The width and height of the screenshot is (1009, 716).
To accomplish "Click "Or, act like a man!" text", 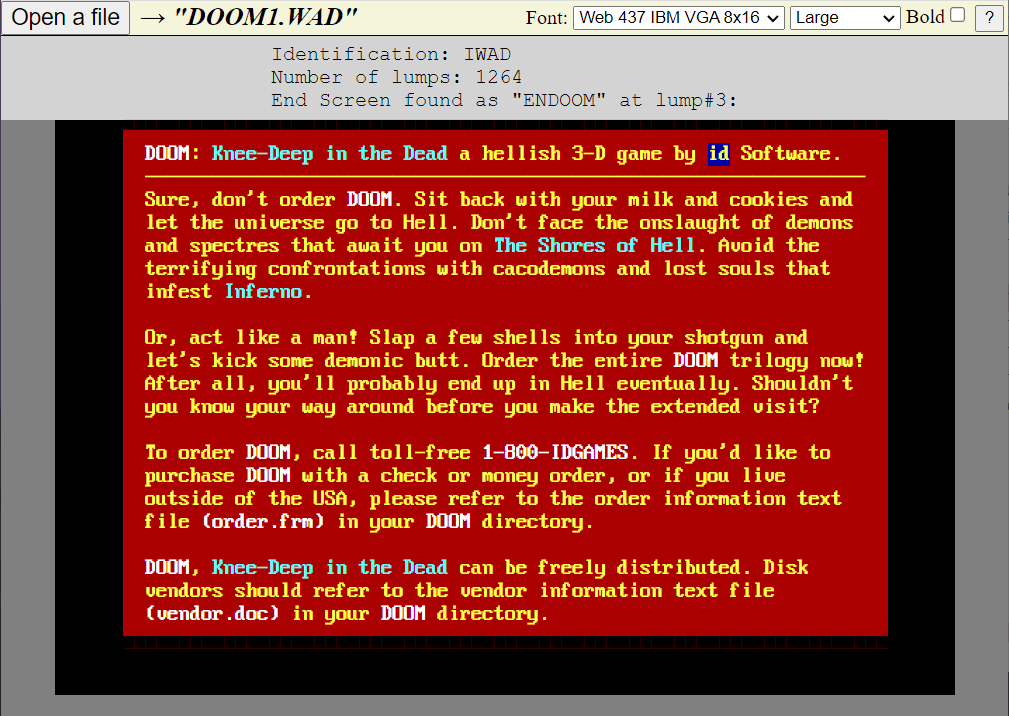I will click(250, 338).
